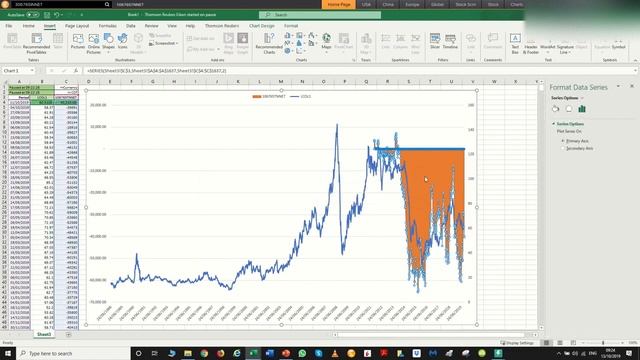Open Firefox from the taskbar
This screenshot has height=360, width=640.
pyautogui.click(x=220, y=353)
